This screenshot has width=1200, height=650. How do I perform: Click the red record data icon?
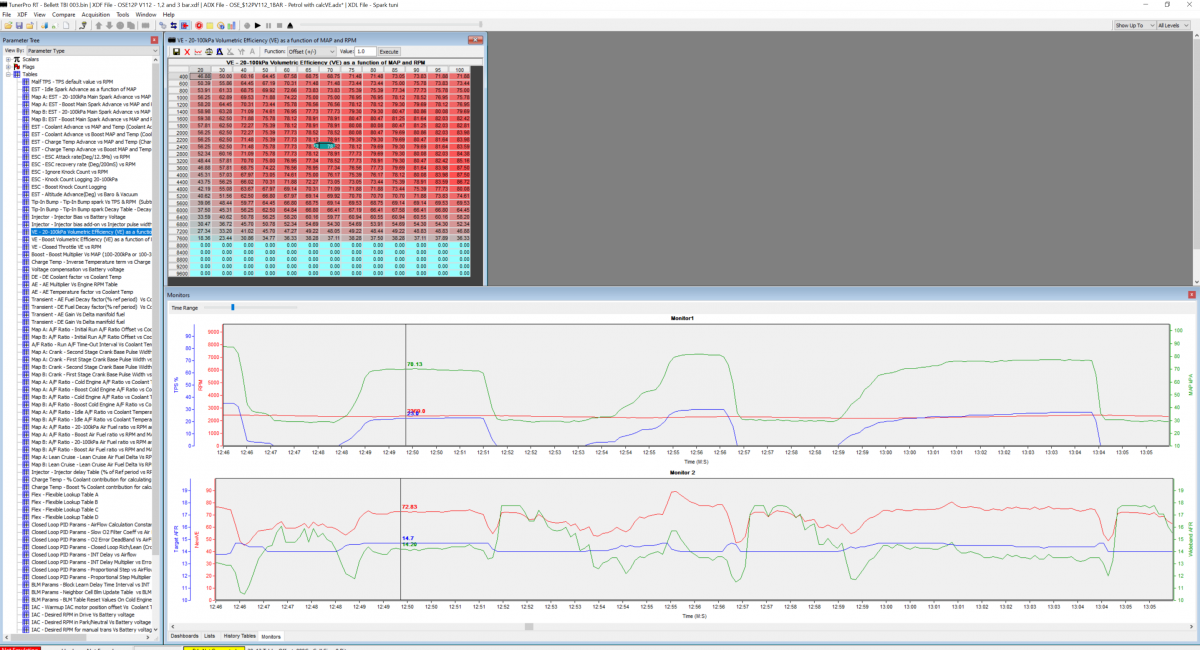[199, 25]
